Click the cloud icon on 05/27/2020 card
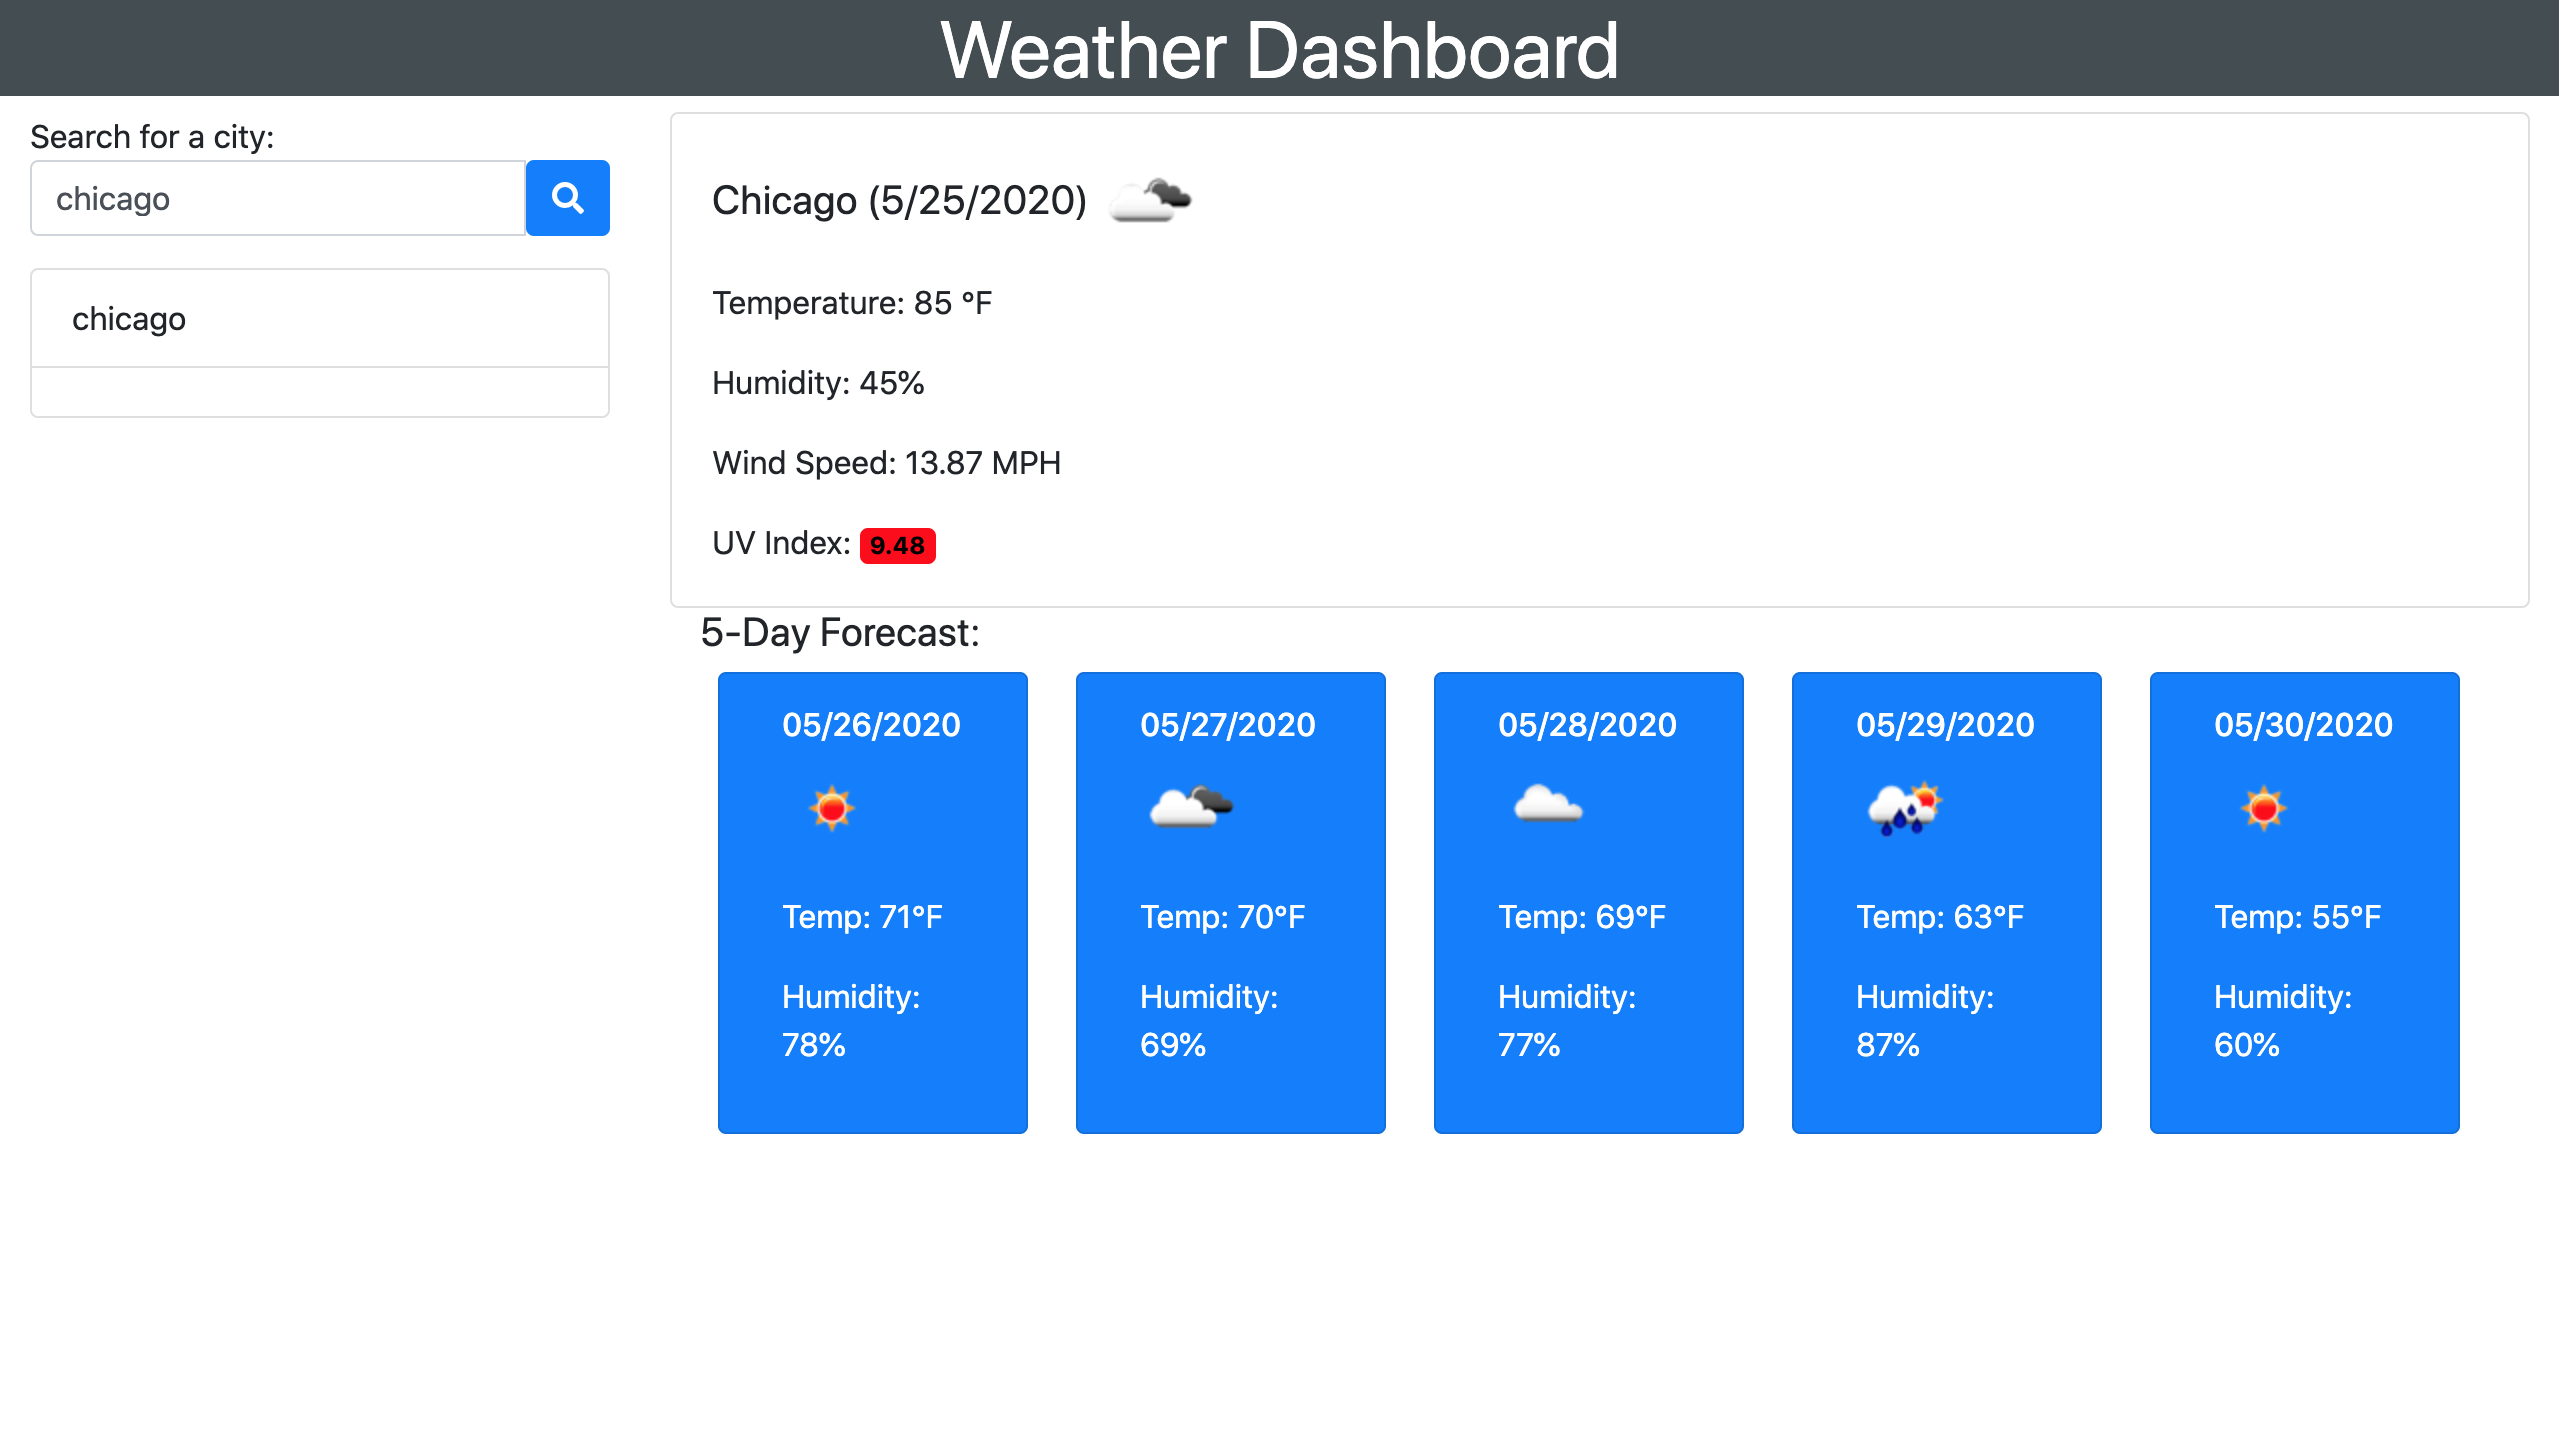2559x1442 pixels. tap(1191, 806)
